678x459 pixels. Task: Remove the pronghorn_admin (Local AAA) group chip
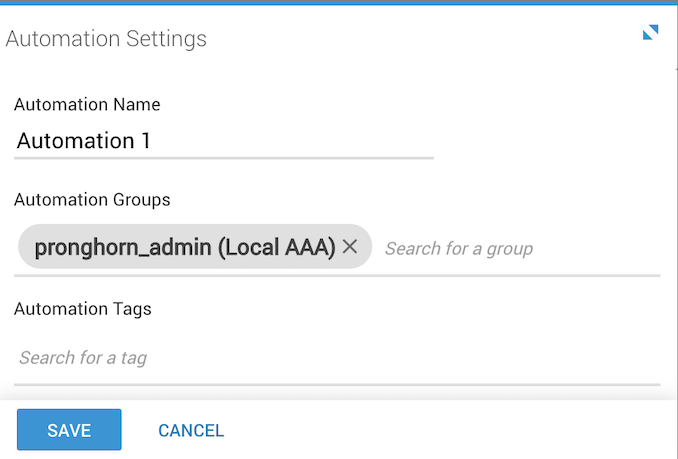coord(350,247)
